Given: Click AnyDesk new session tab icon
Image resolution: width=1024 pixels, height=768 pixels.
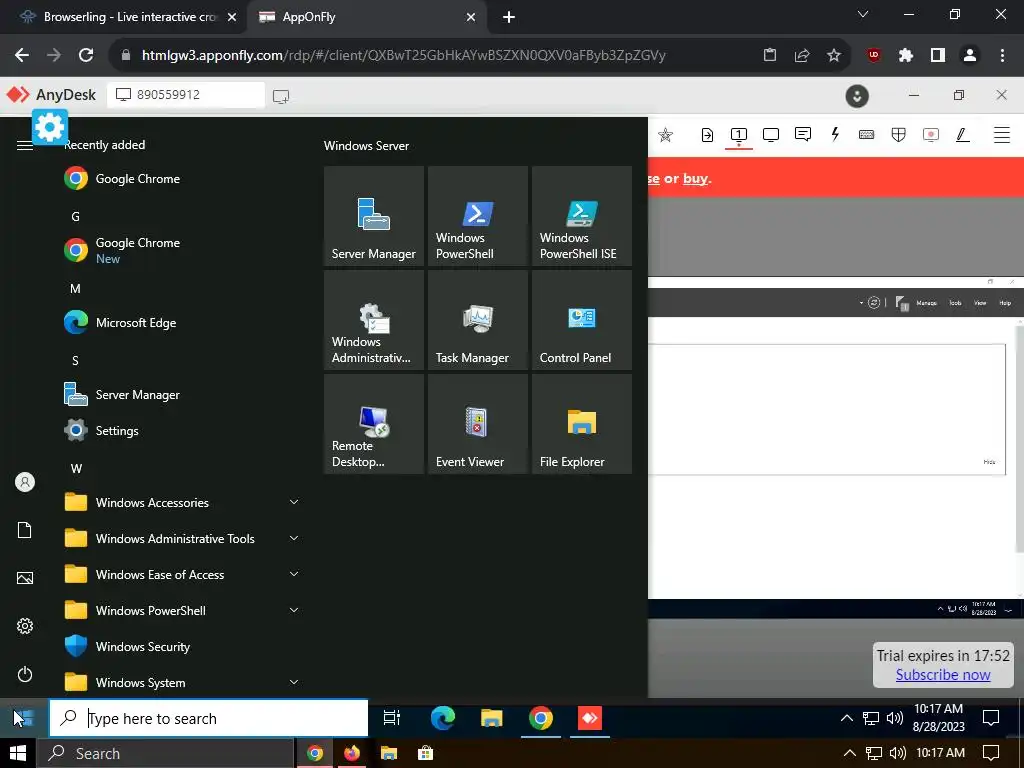Looking at the screenshot, I should (x=281, y=97).
